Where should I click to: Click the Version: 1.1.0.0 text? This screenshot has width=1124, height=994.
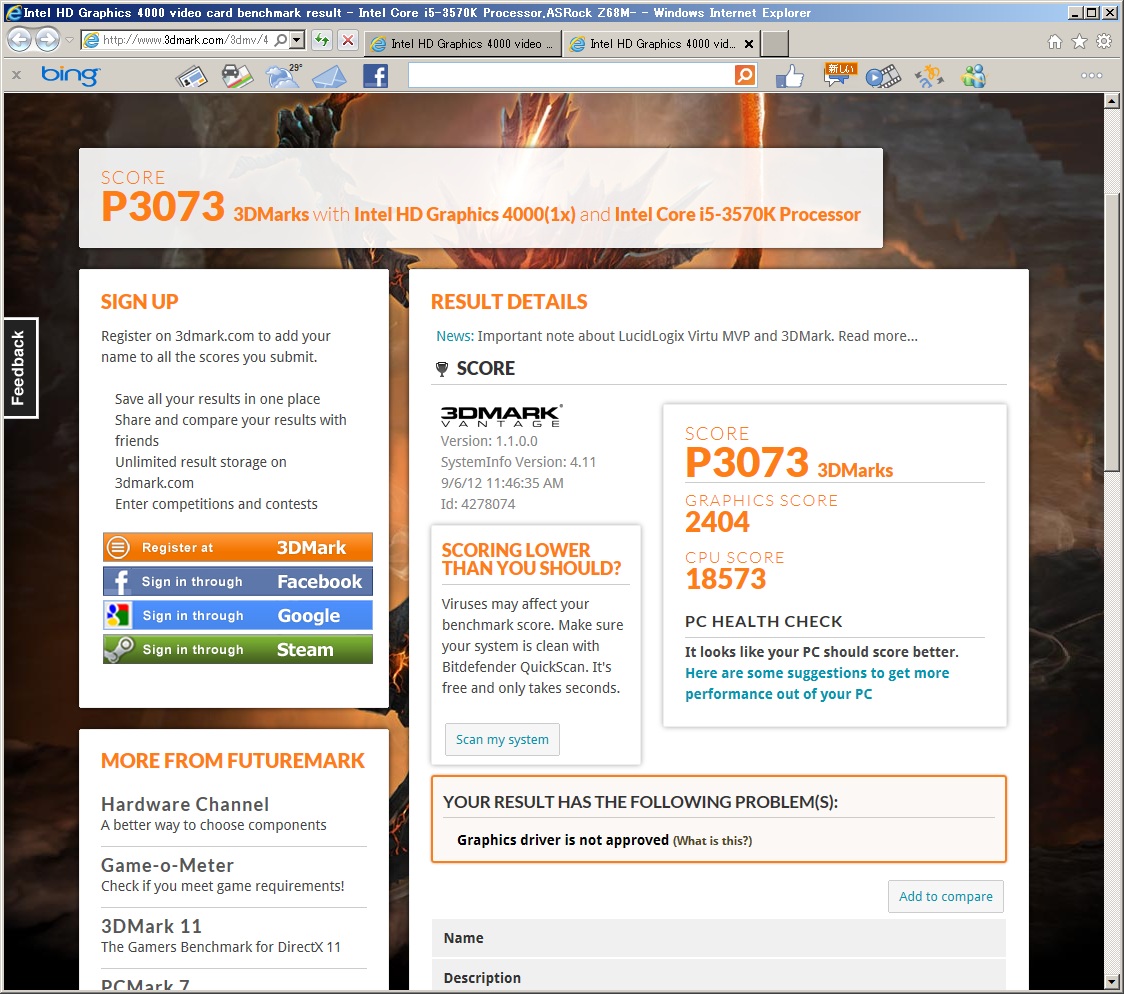coord(489,441)
